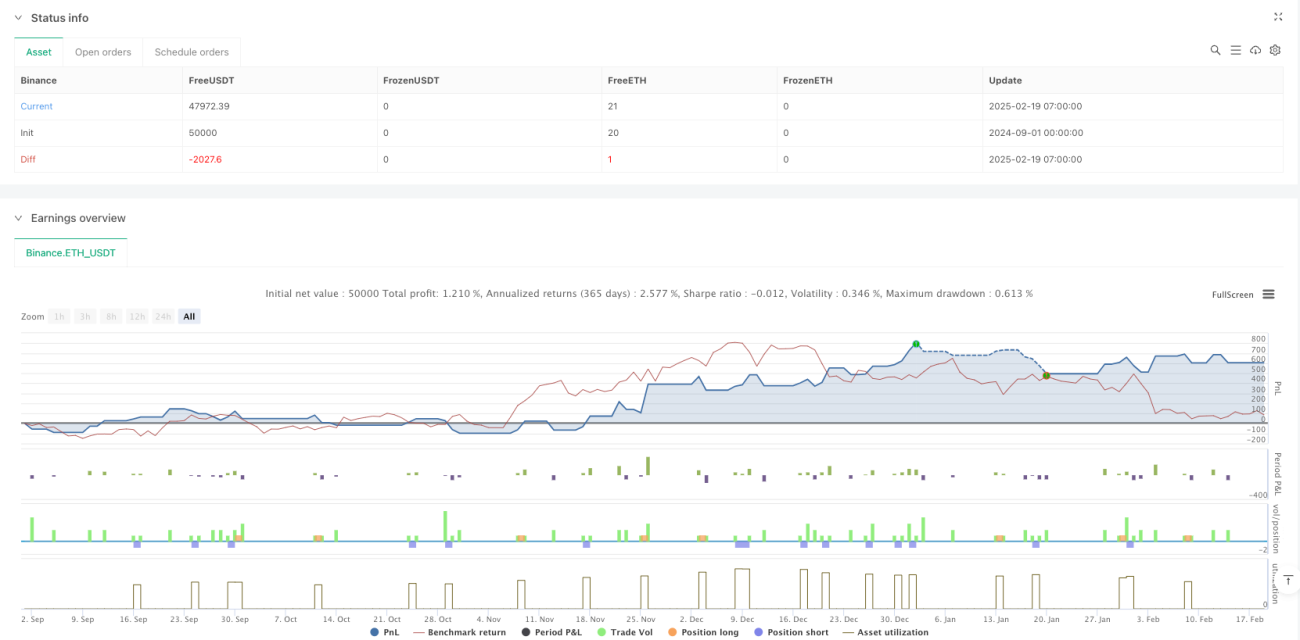The width and height of the screenshot is (1300, 640).
Task: Click the cloud download icon
Action: click(x=1256, y=50)
